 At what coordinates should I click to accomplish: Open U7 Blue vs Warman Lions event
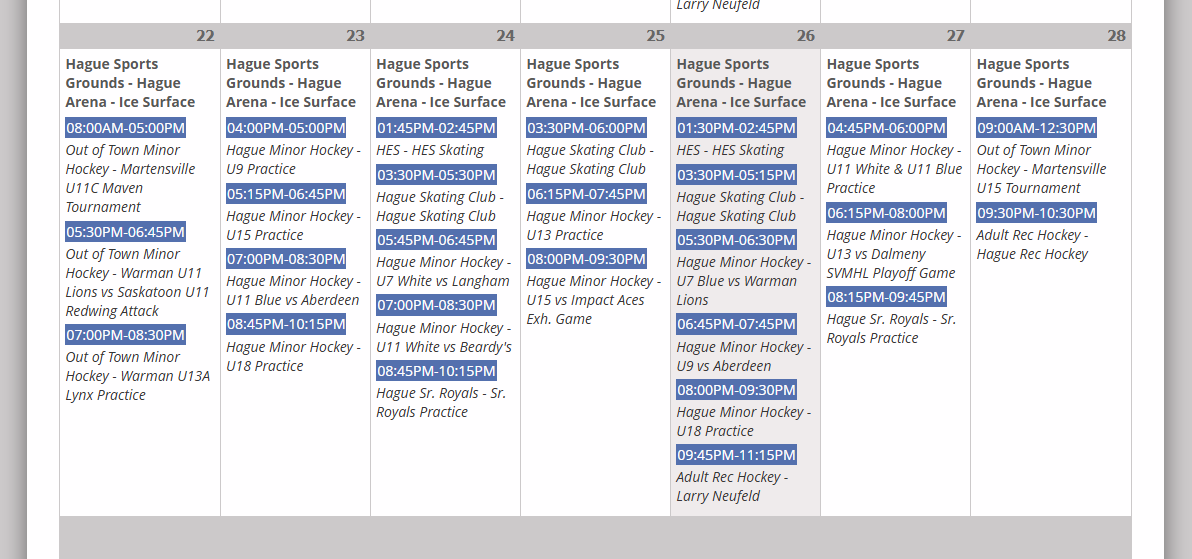(743, 281)
